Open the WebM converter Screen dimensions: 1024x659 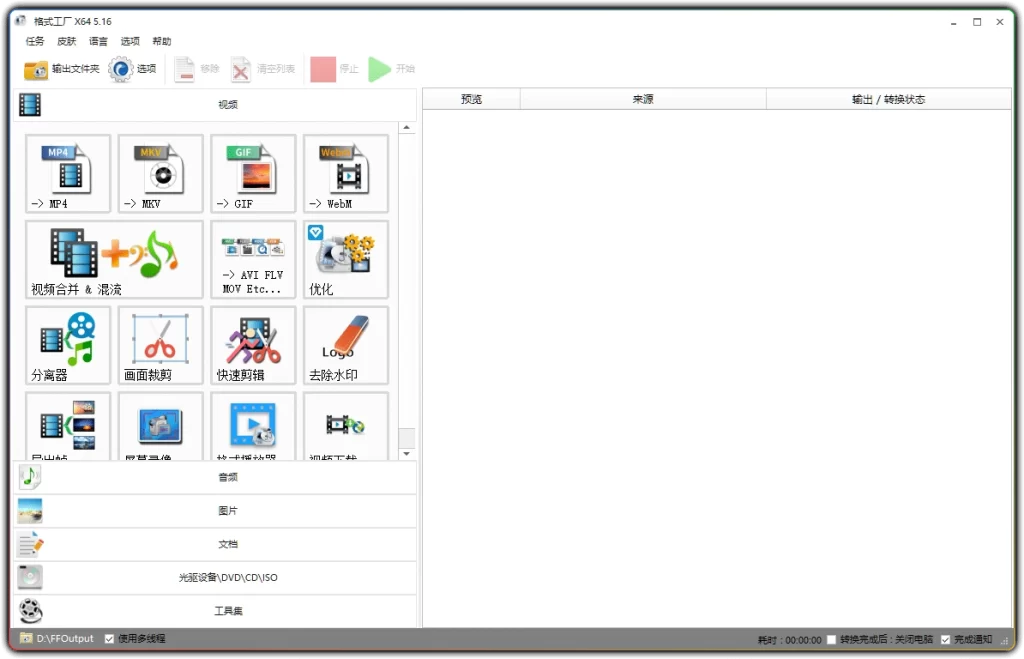coord(344,174)
